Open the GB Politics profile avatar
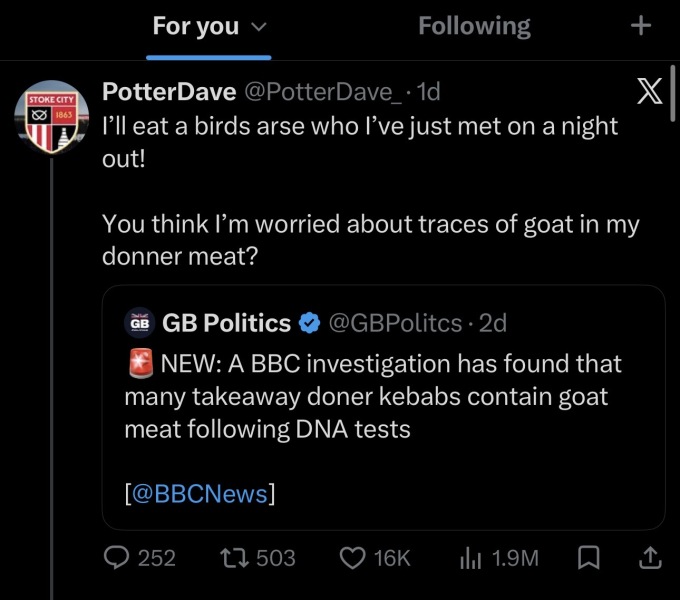This screenshot has height=600, width=680. (140, 323)
